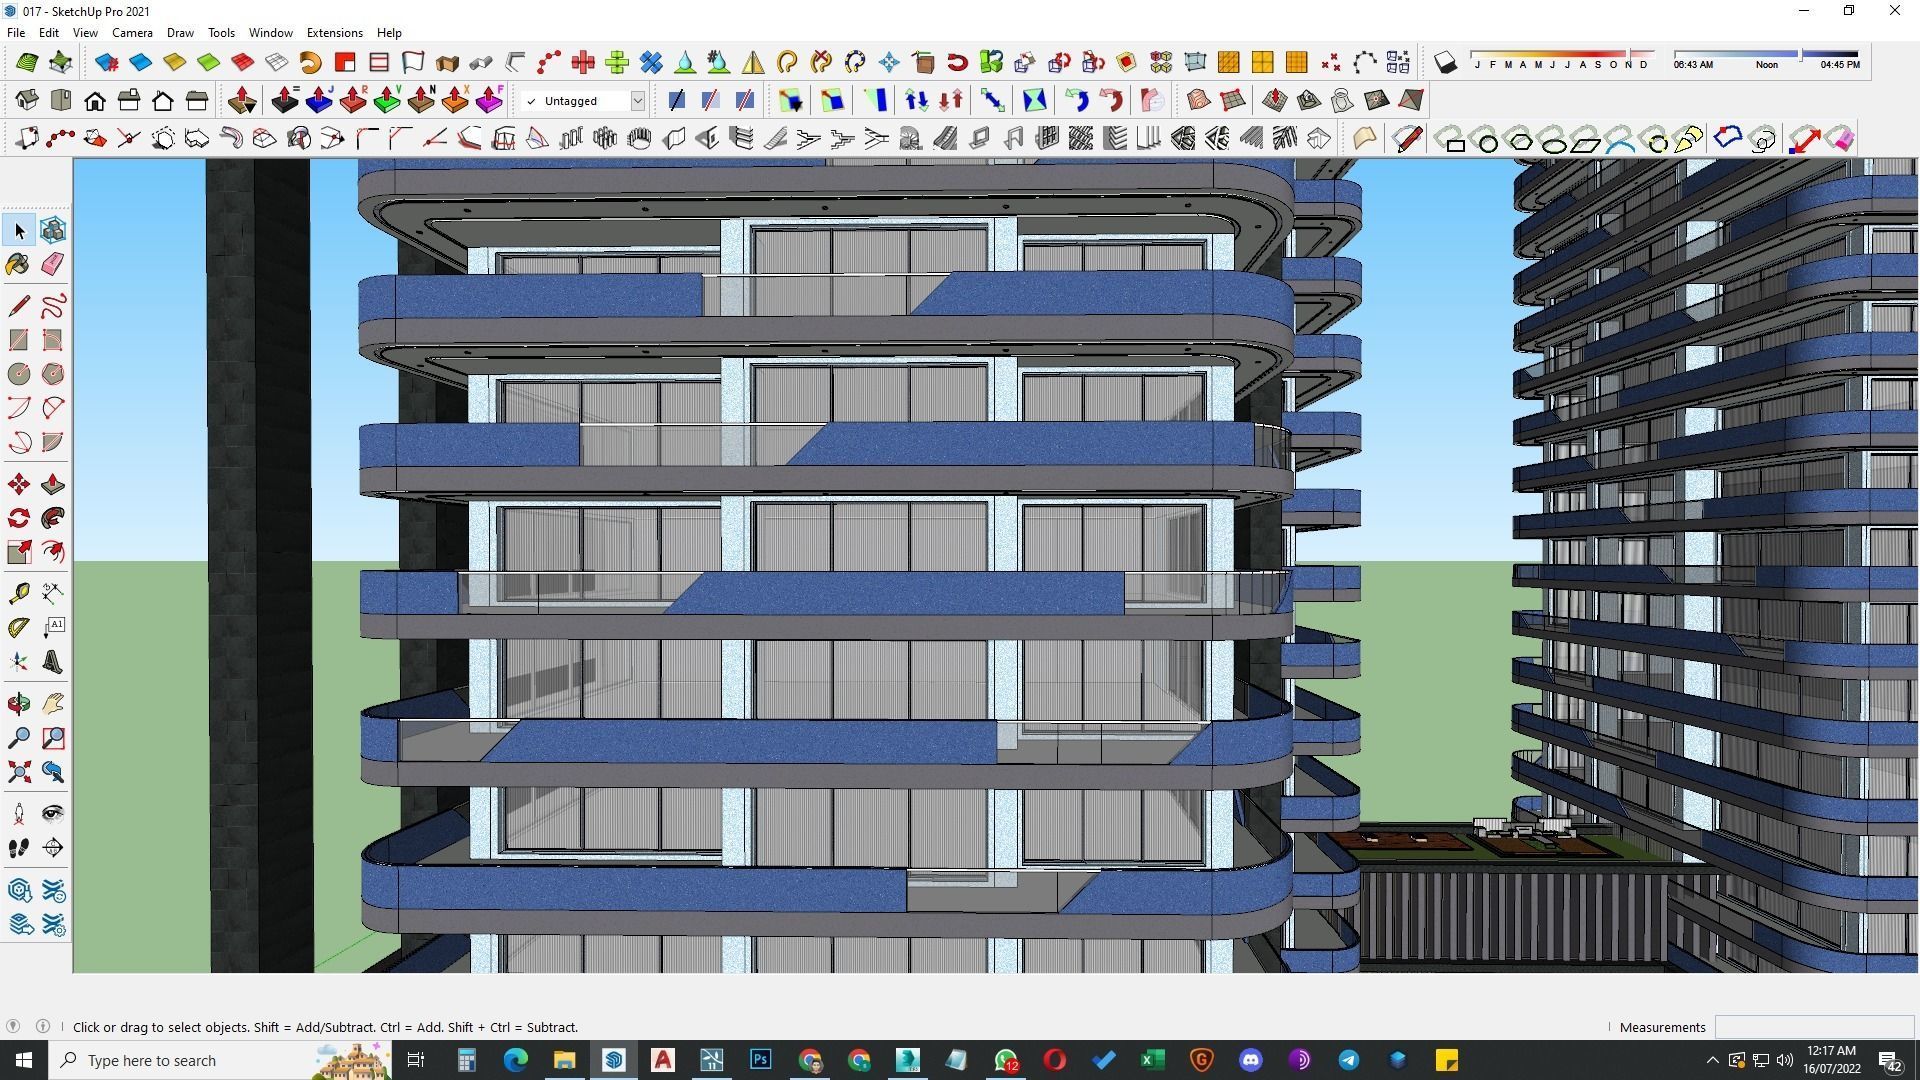Open the Draw menu
The image size is (1920, 1080).
[180, 33]
